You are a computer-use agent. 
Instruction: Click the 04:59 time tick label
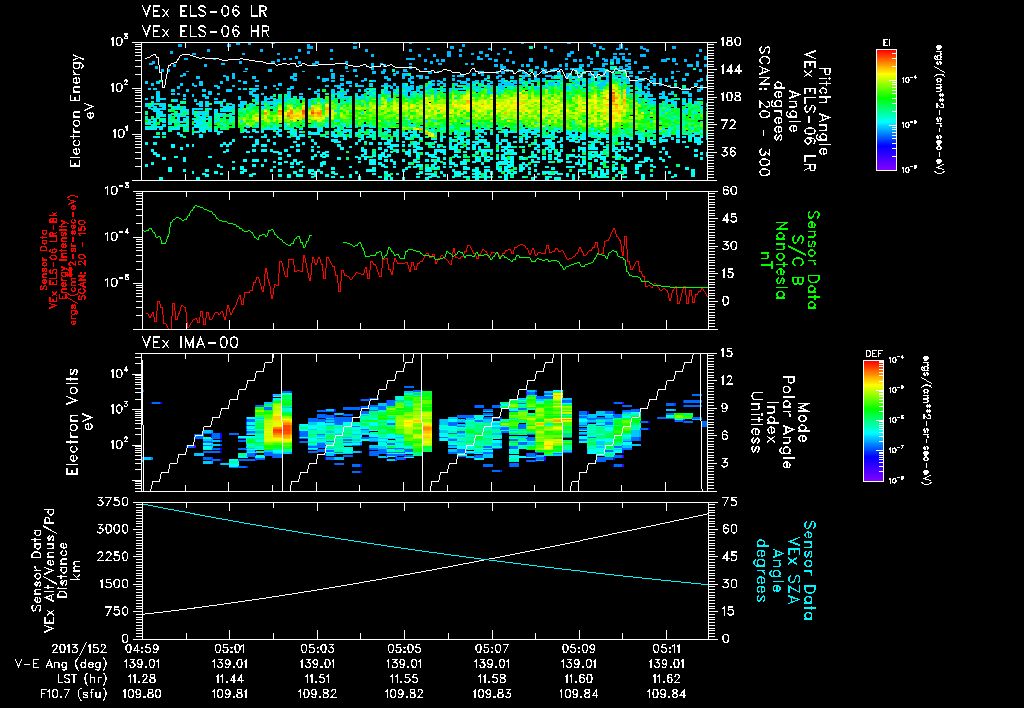click(142, 650)
